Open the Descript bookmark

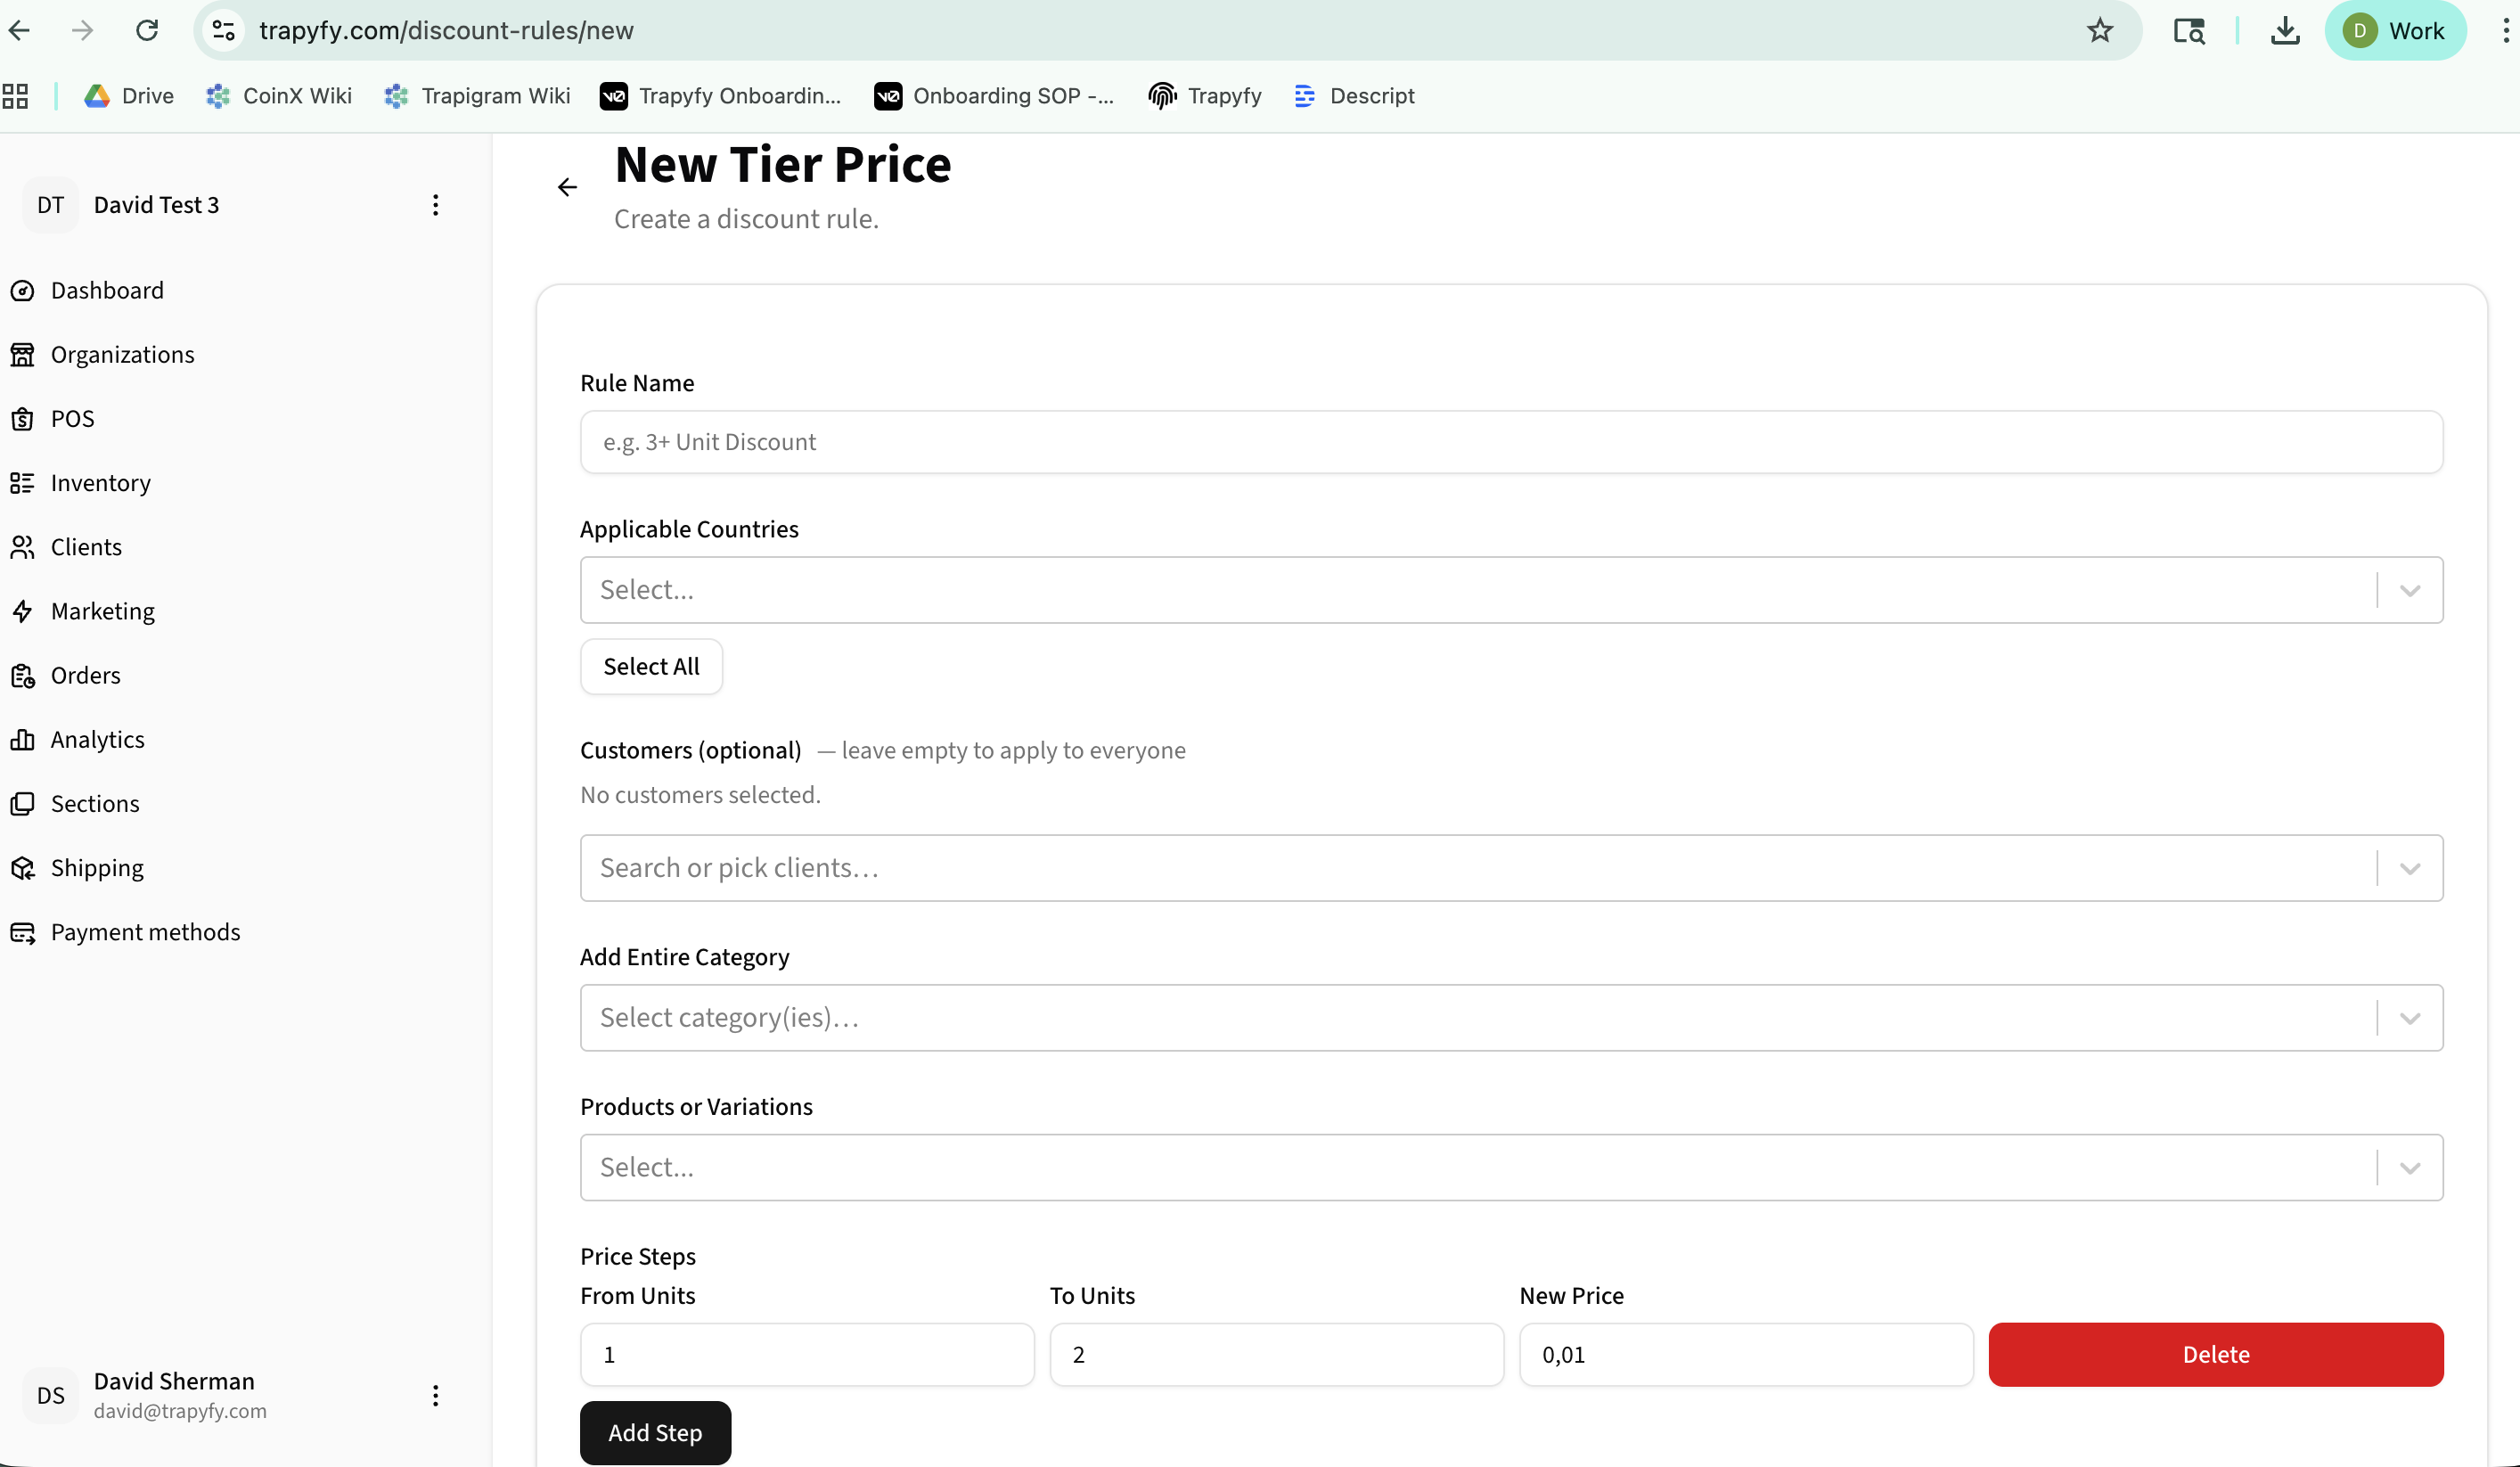1354,96
